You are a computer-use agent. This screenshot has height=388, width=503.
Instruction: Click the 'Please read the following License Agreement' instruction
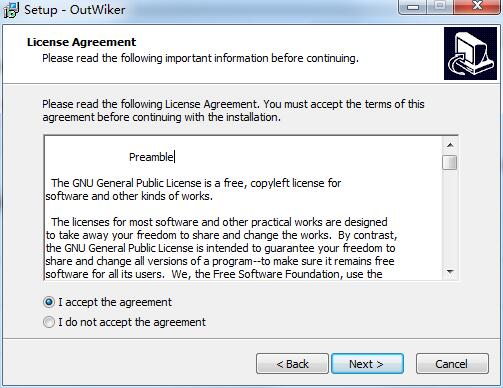(x=233, y=111)
